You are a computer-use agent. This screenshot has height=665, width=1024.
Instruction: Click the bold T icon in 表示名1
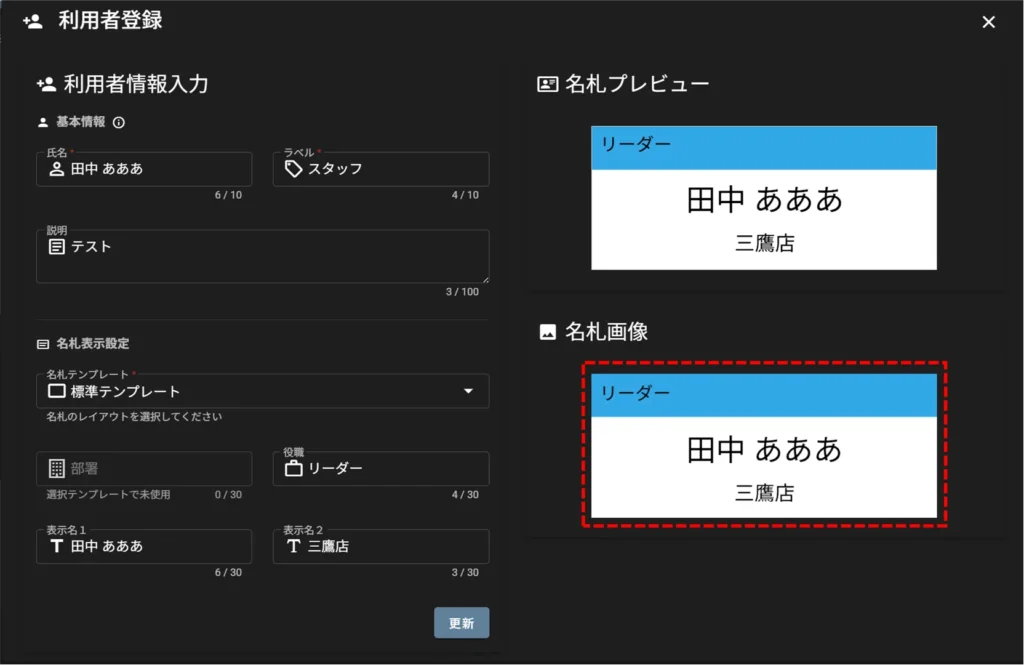tap(57, 546)
